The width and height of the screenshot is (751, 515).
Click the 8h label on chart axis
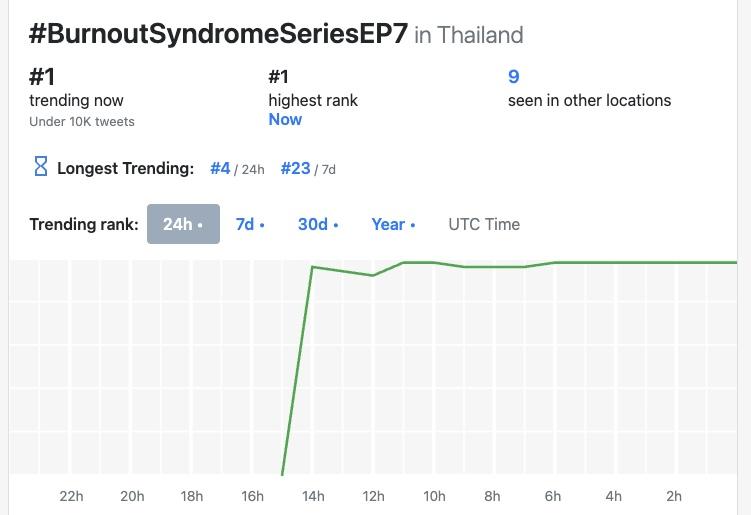(x=493, y=495)
